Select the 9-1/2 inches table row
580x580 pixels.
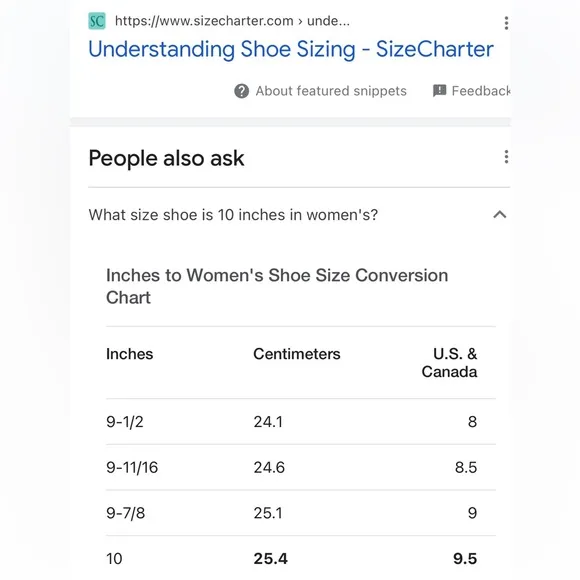coord(301,422)
